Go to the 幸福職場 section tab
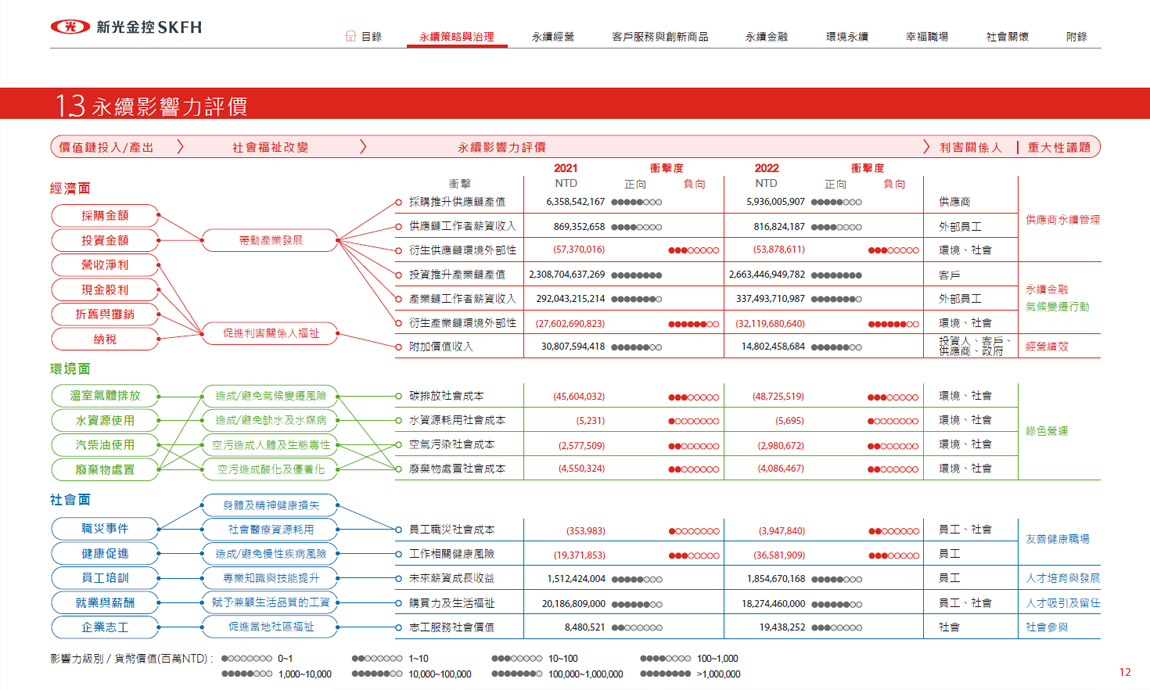This screenshot has height=690, width=1150. point(926,37)
